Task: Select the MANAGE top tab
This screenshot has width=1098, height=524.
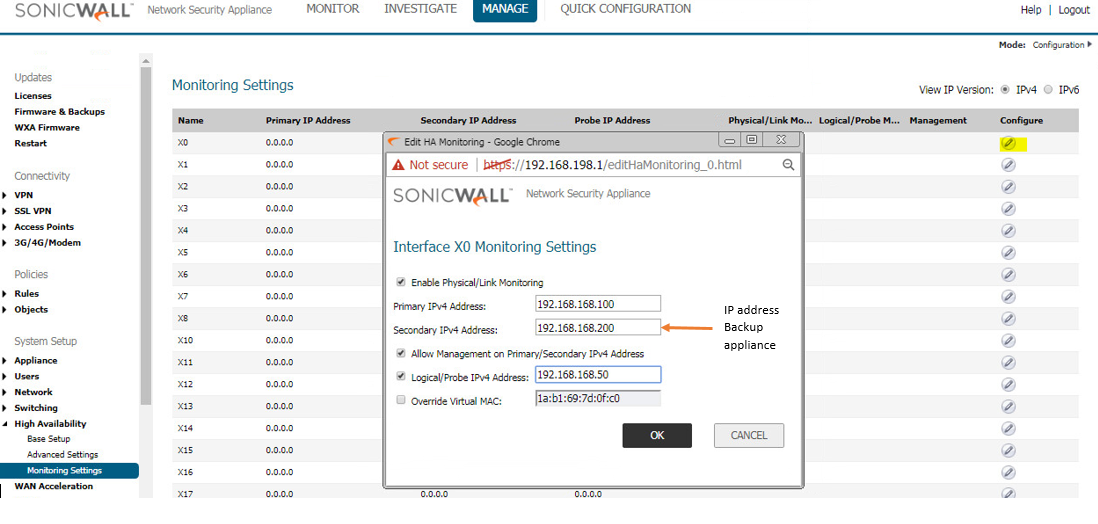Action: tap(505, 10)
